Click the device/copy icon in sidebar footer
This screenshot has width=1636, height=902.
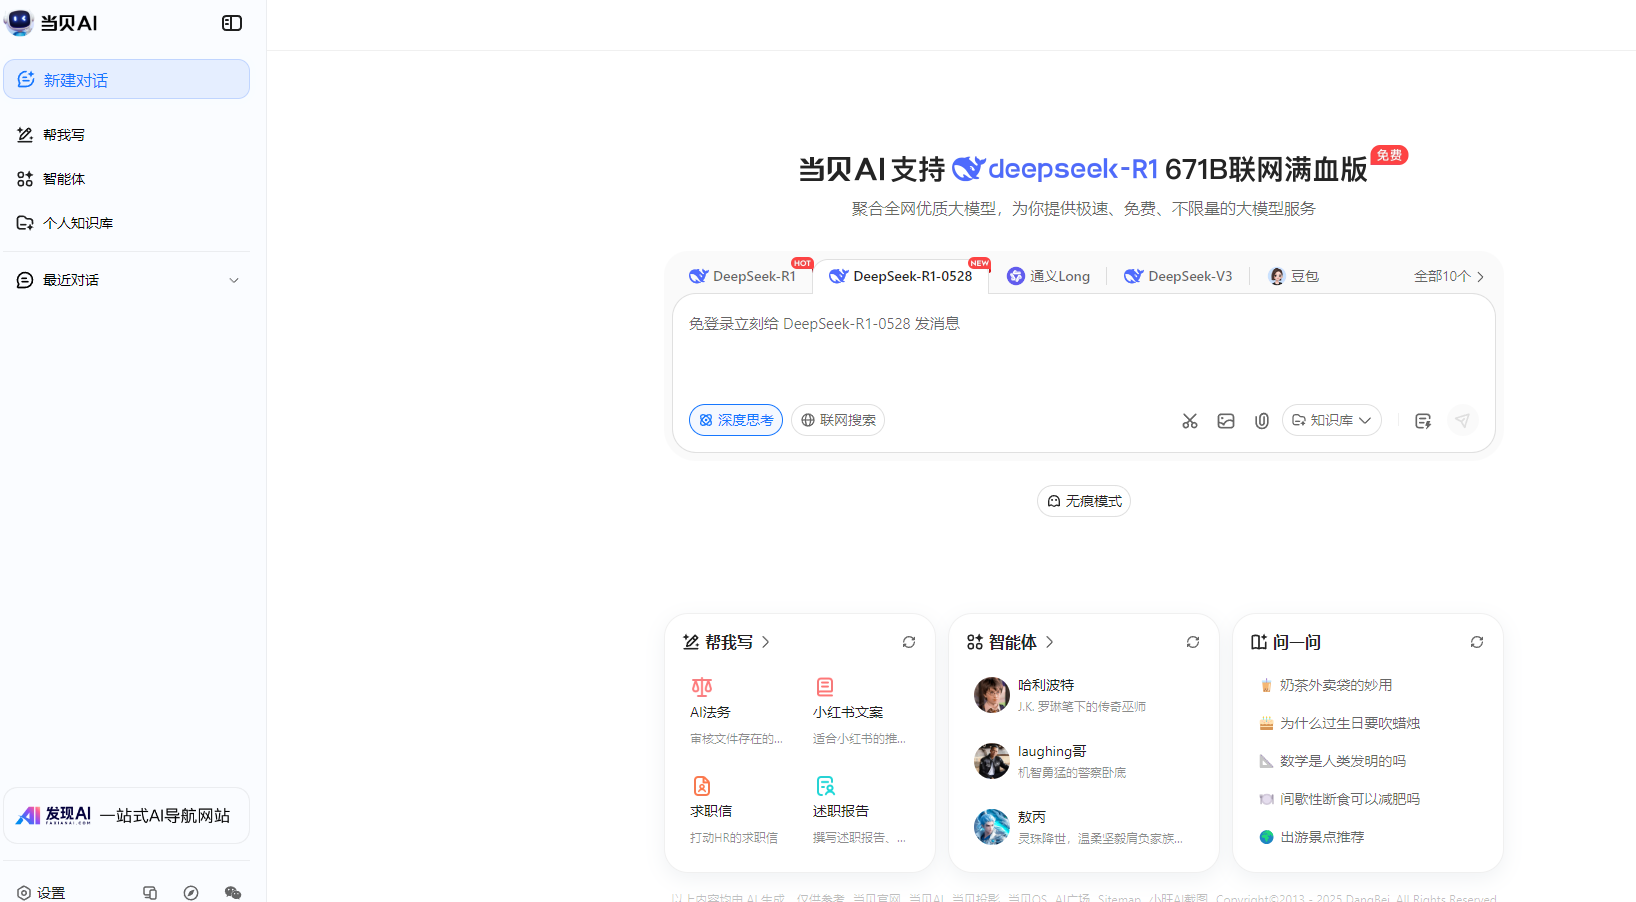click(x=150, y=893)
